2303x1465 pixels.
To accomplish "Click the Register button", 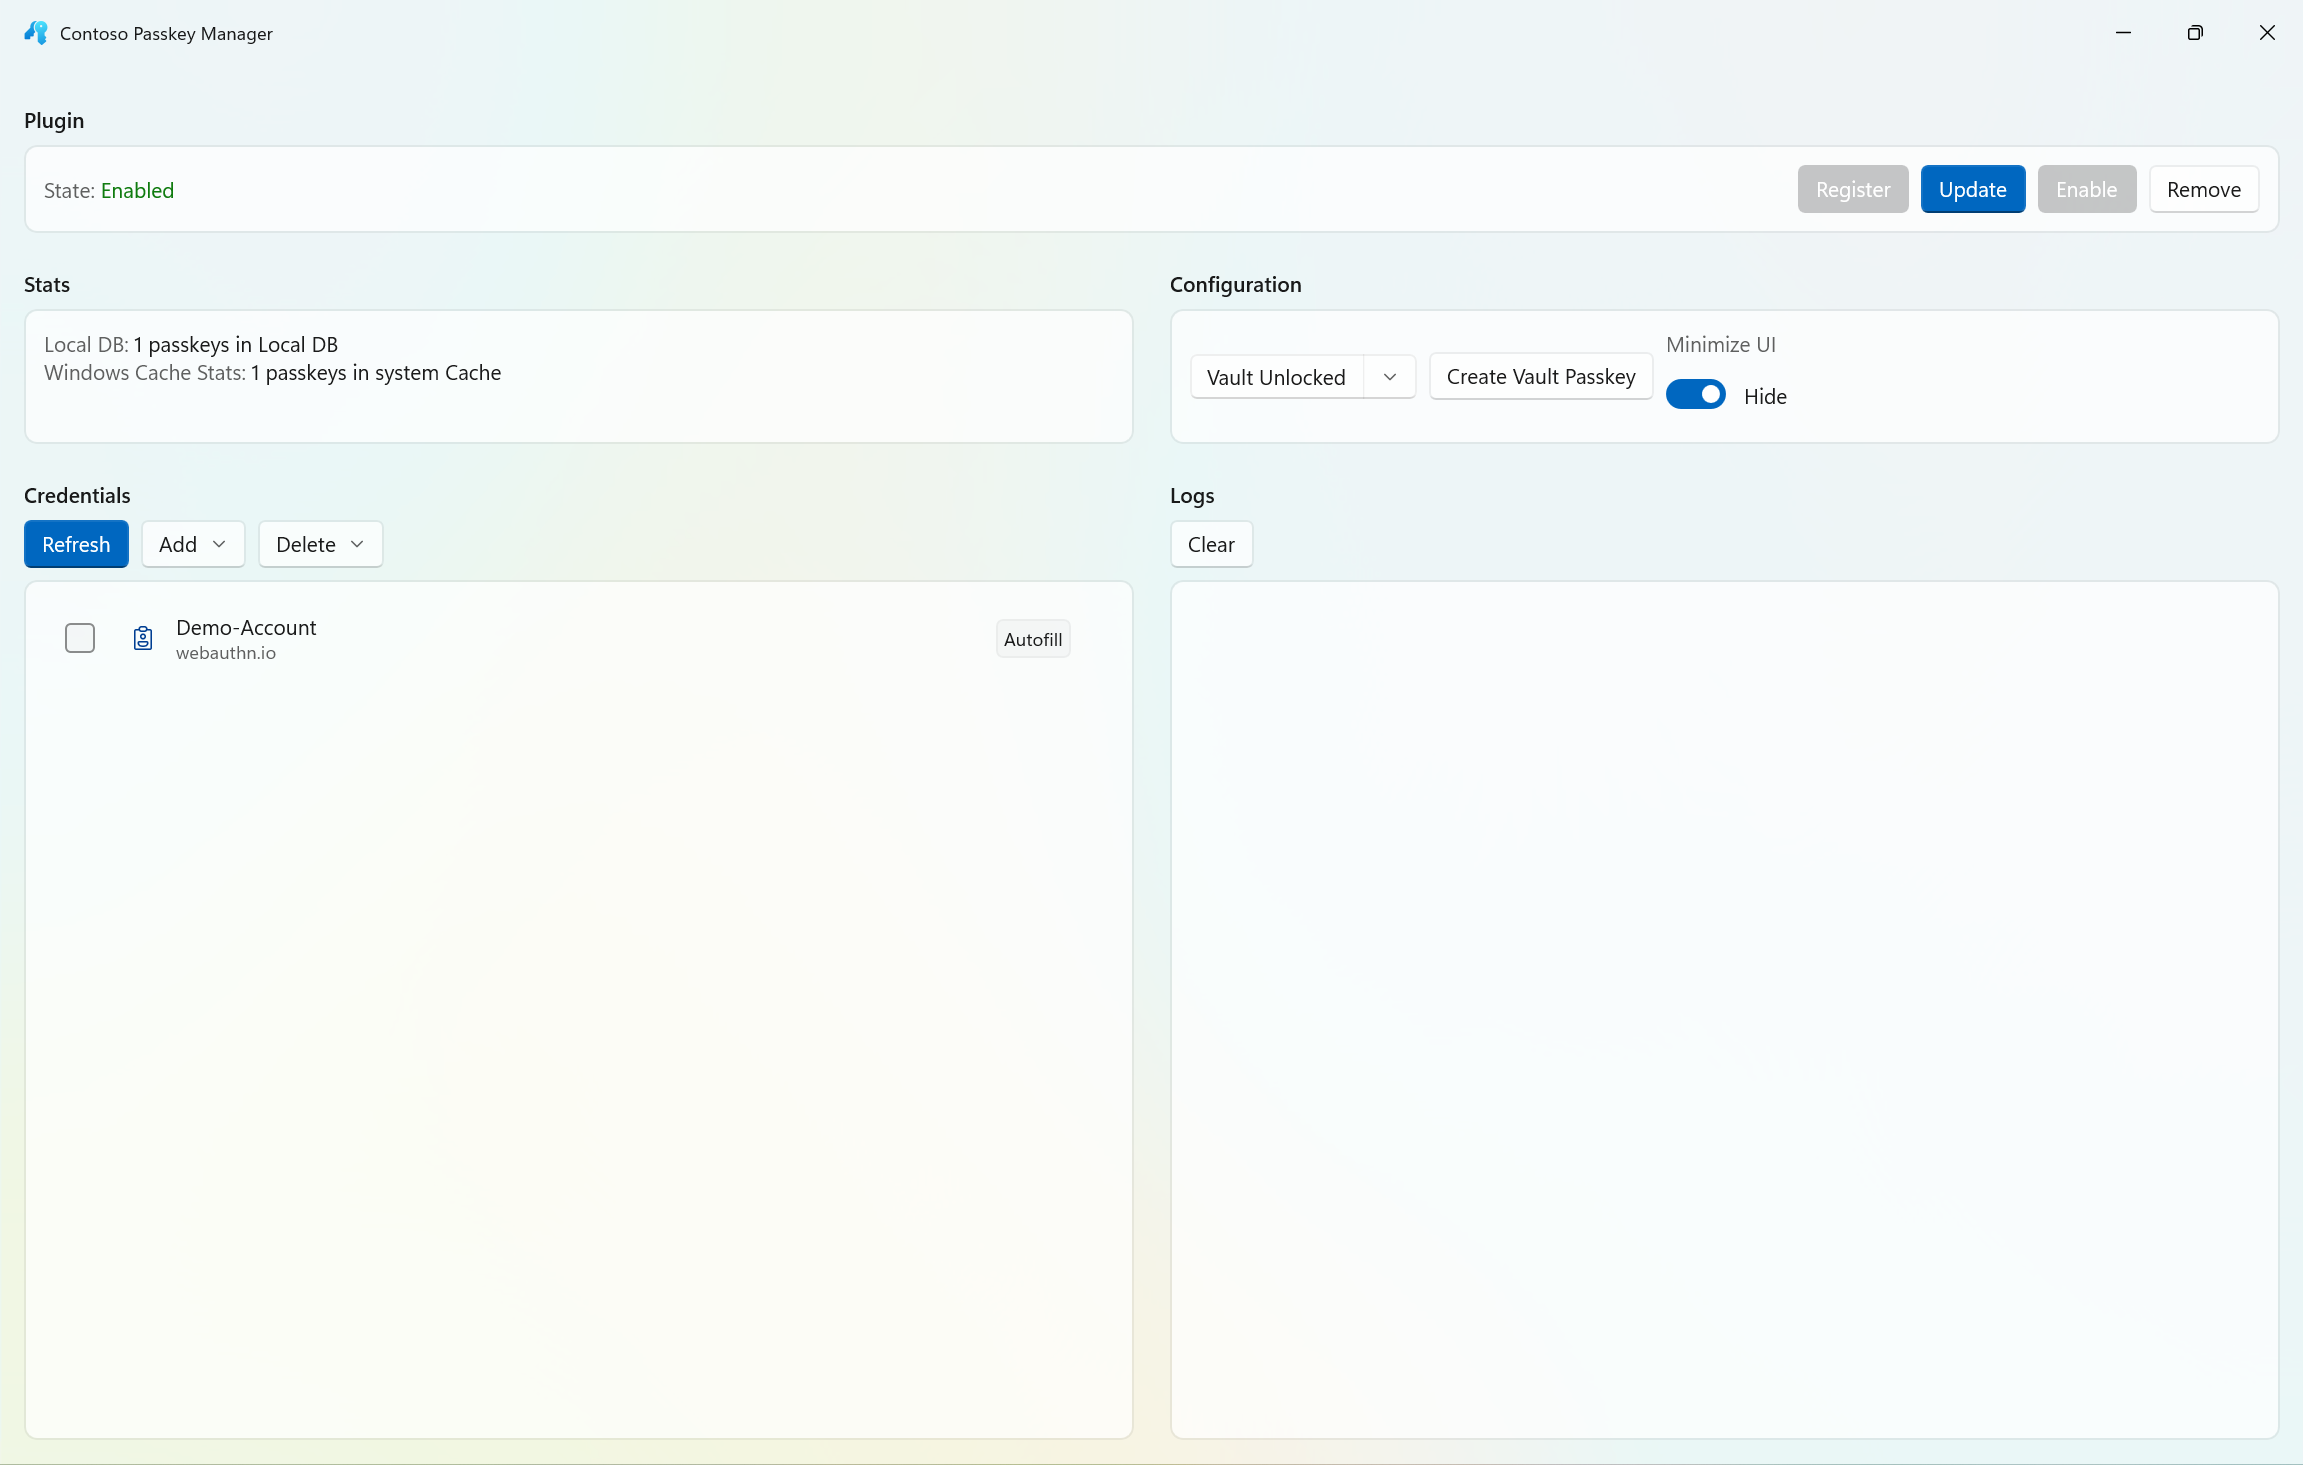I will click(x=1852, y=189).
